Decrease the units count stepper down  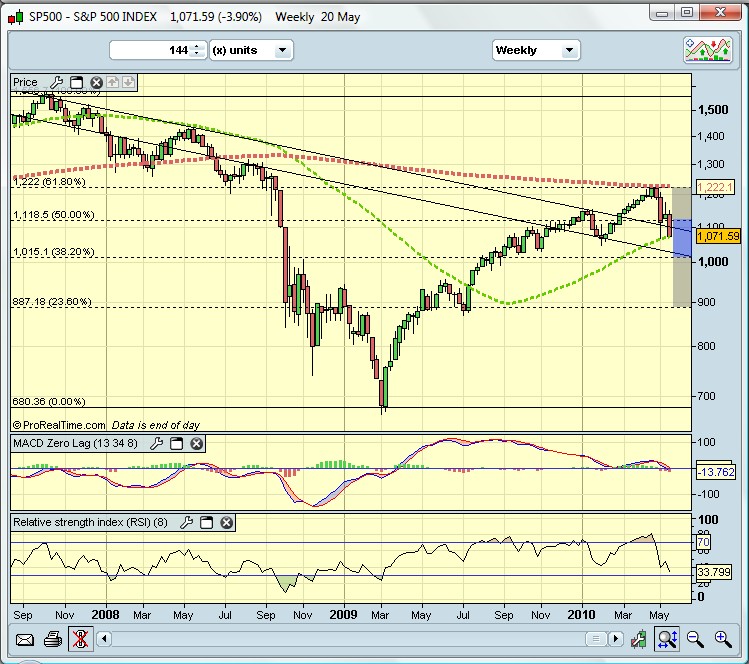(x=196, y=54)
